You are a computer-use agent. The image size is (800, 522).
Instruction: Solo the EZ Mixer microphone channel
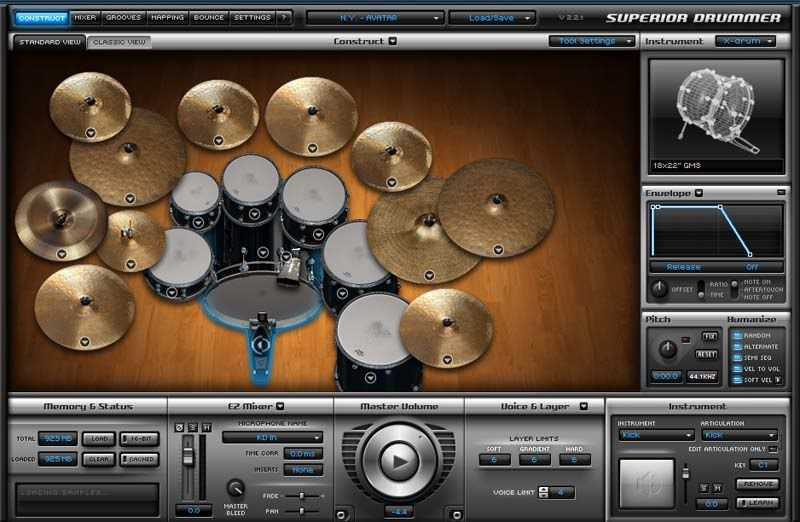(x=193, y=428)
